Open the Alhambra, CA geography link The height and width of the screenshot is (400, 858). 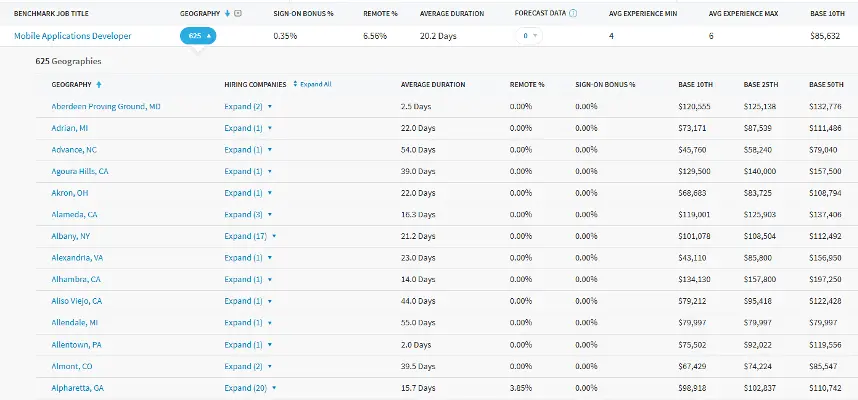click(x=76, y=280)
